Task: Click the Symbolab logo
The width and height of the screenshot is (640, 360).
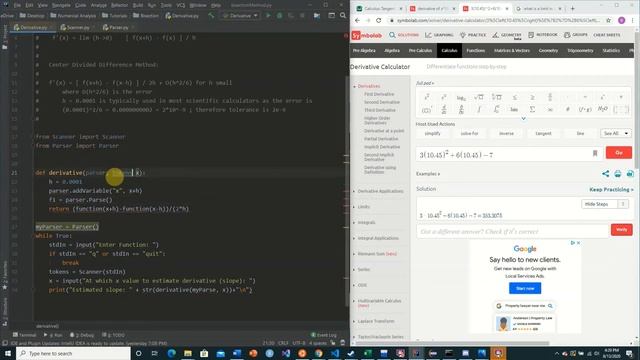Action: click(x=367, y=35)
